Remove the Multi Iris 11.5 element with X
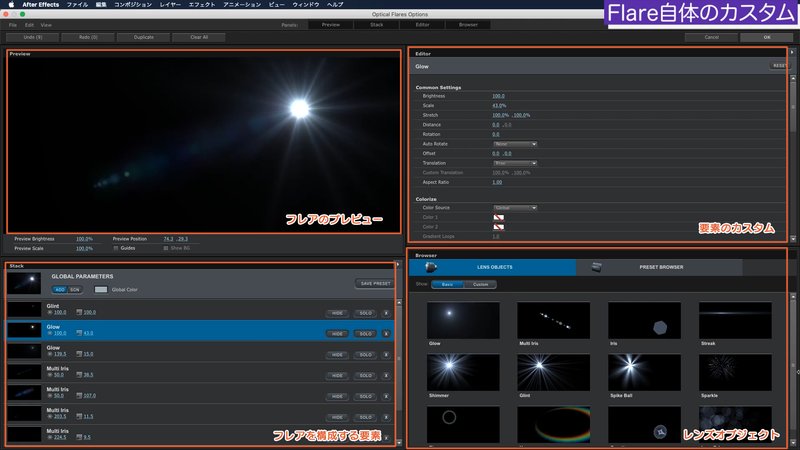 [x=386, y=417]
